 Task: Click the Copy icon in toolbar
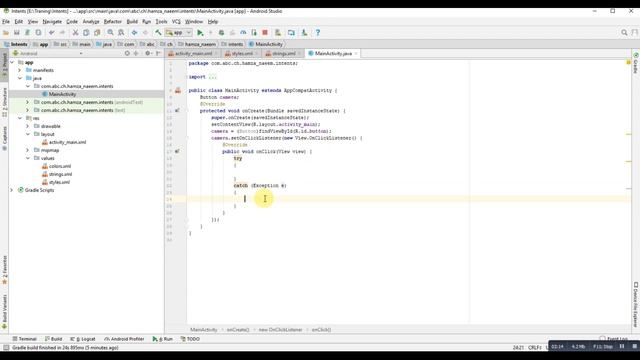click(86, 33)
